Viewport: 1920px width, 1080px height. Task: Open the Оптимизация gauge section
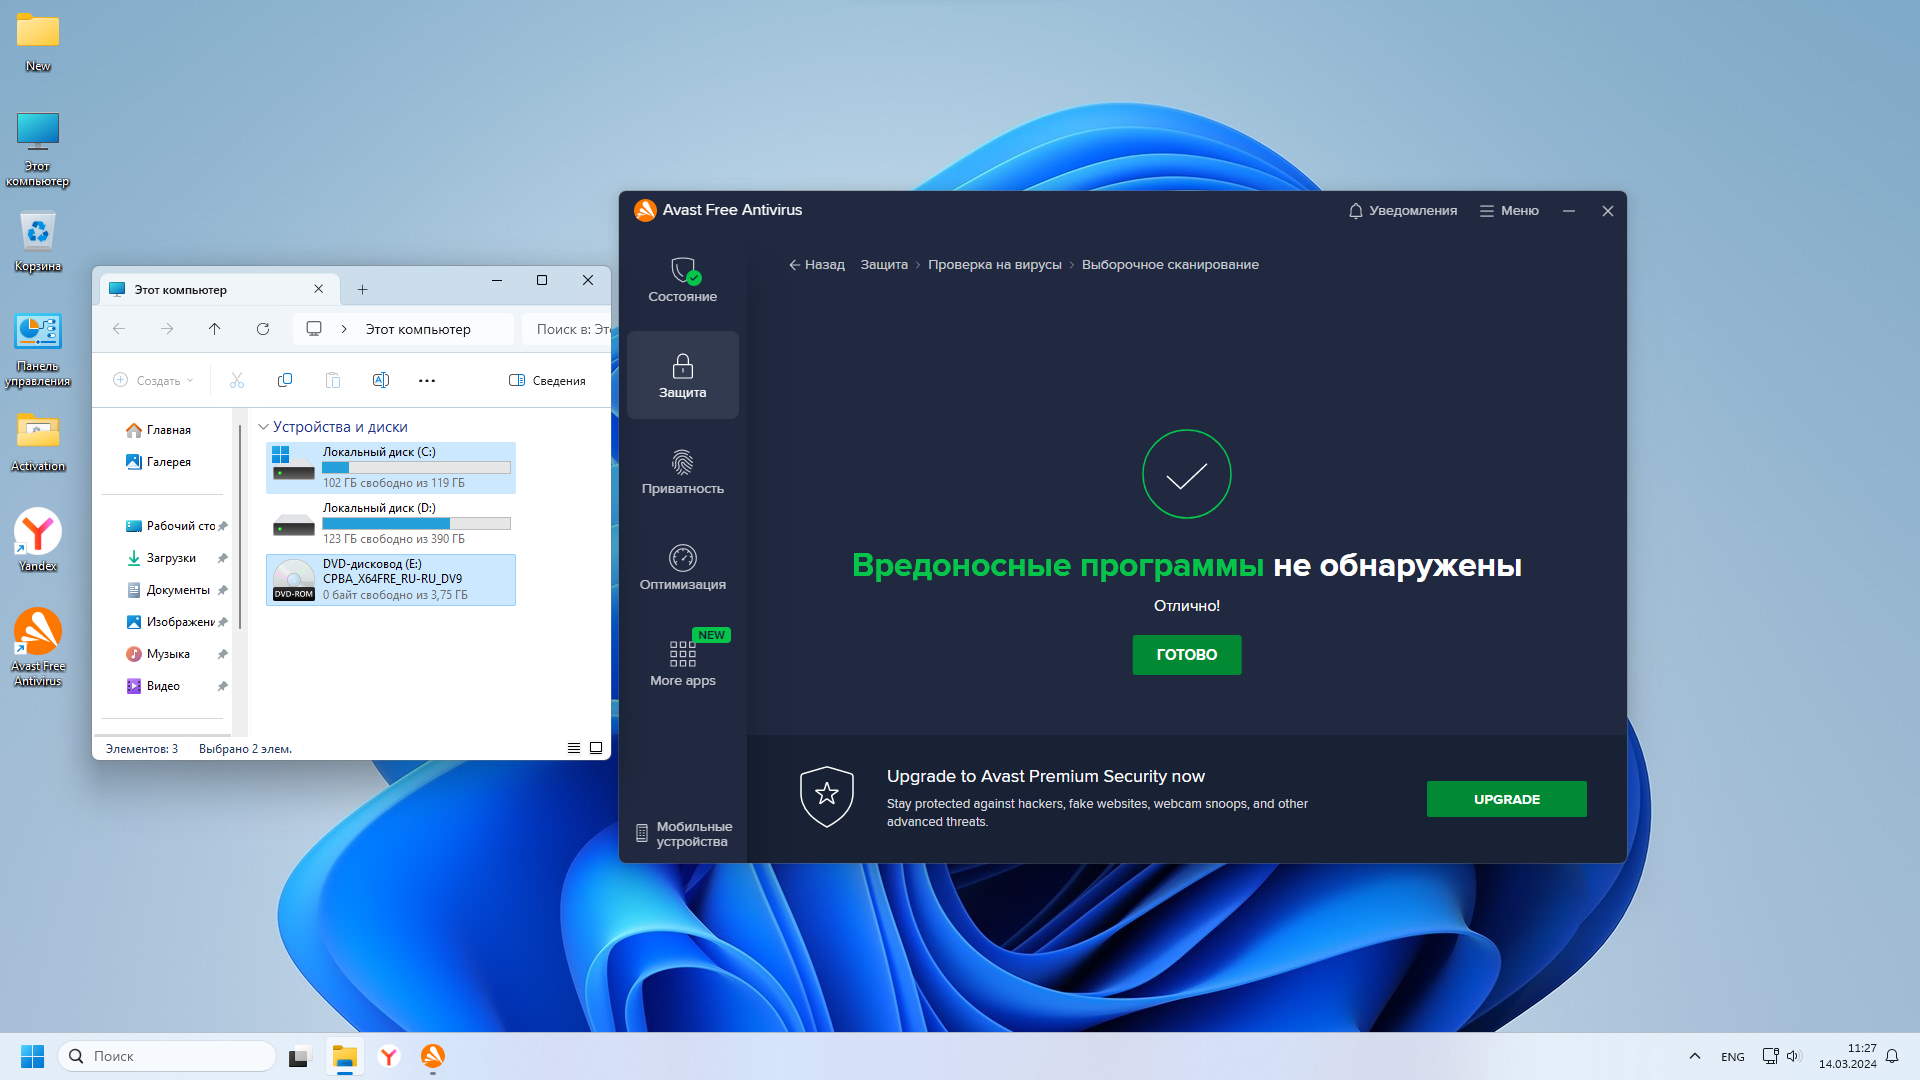(682, 567)
